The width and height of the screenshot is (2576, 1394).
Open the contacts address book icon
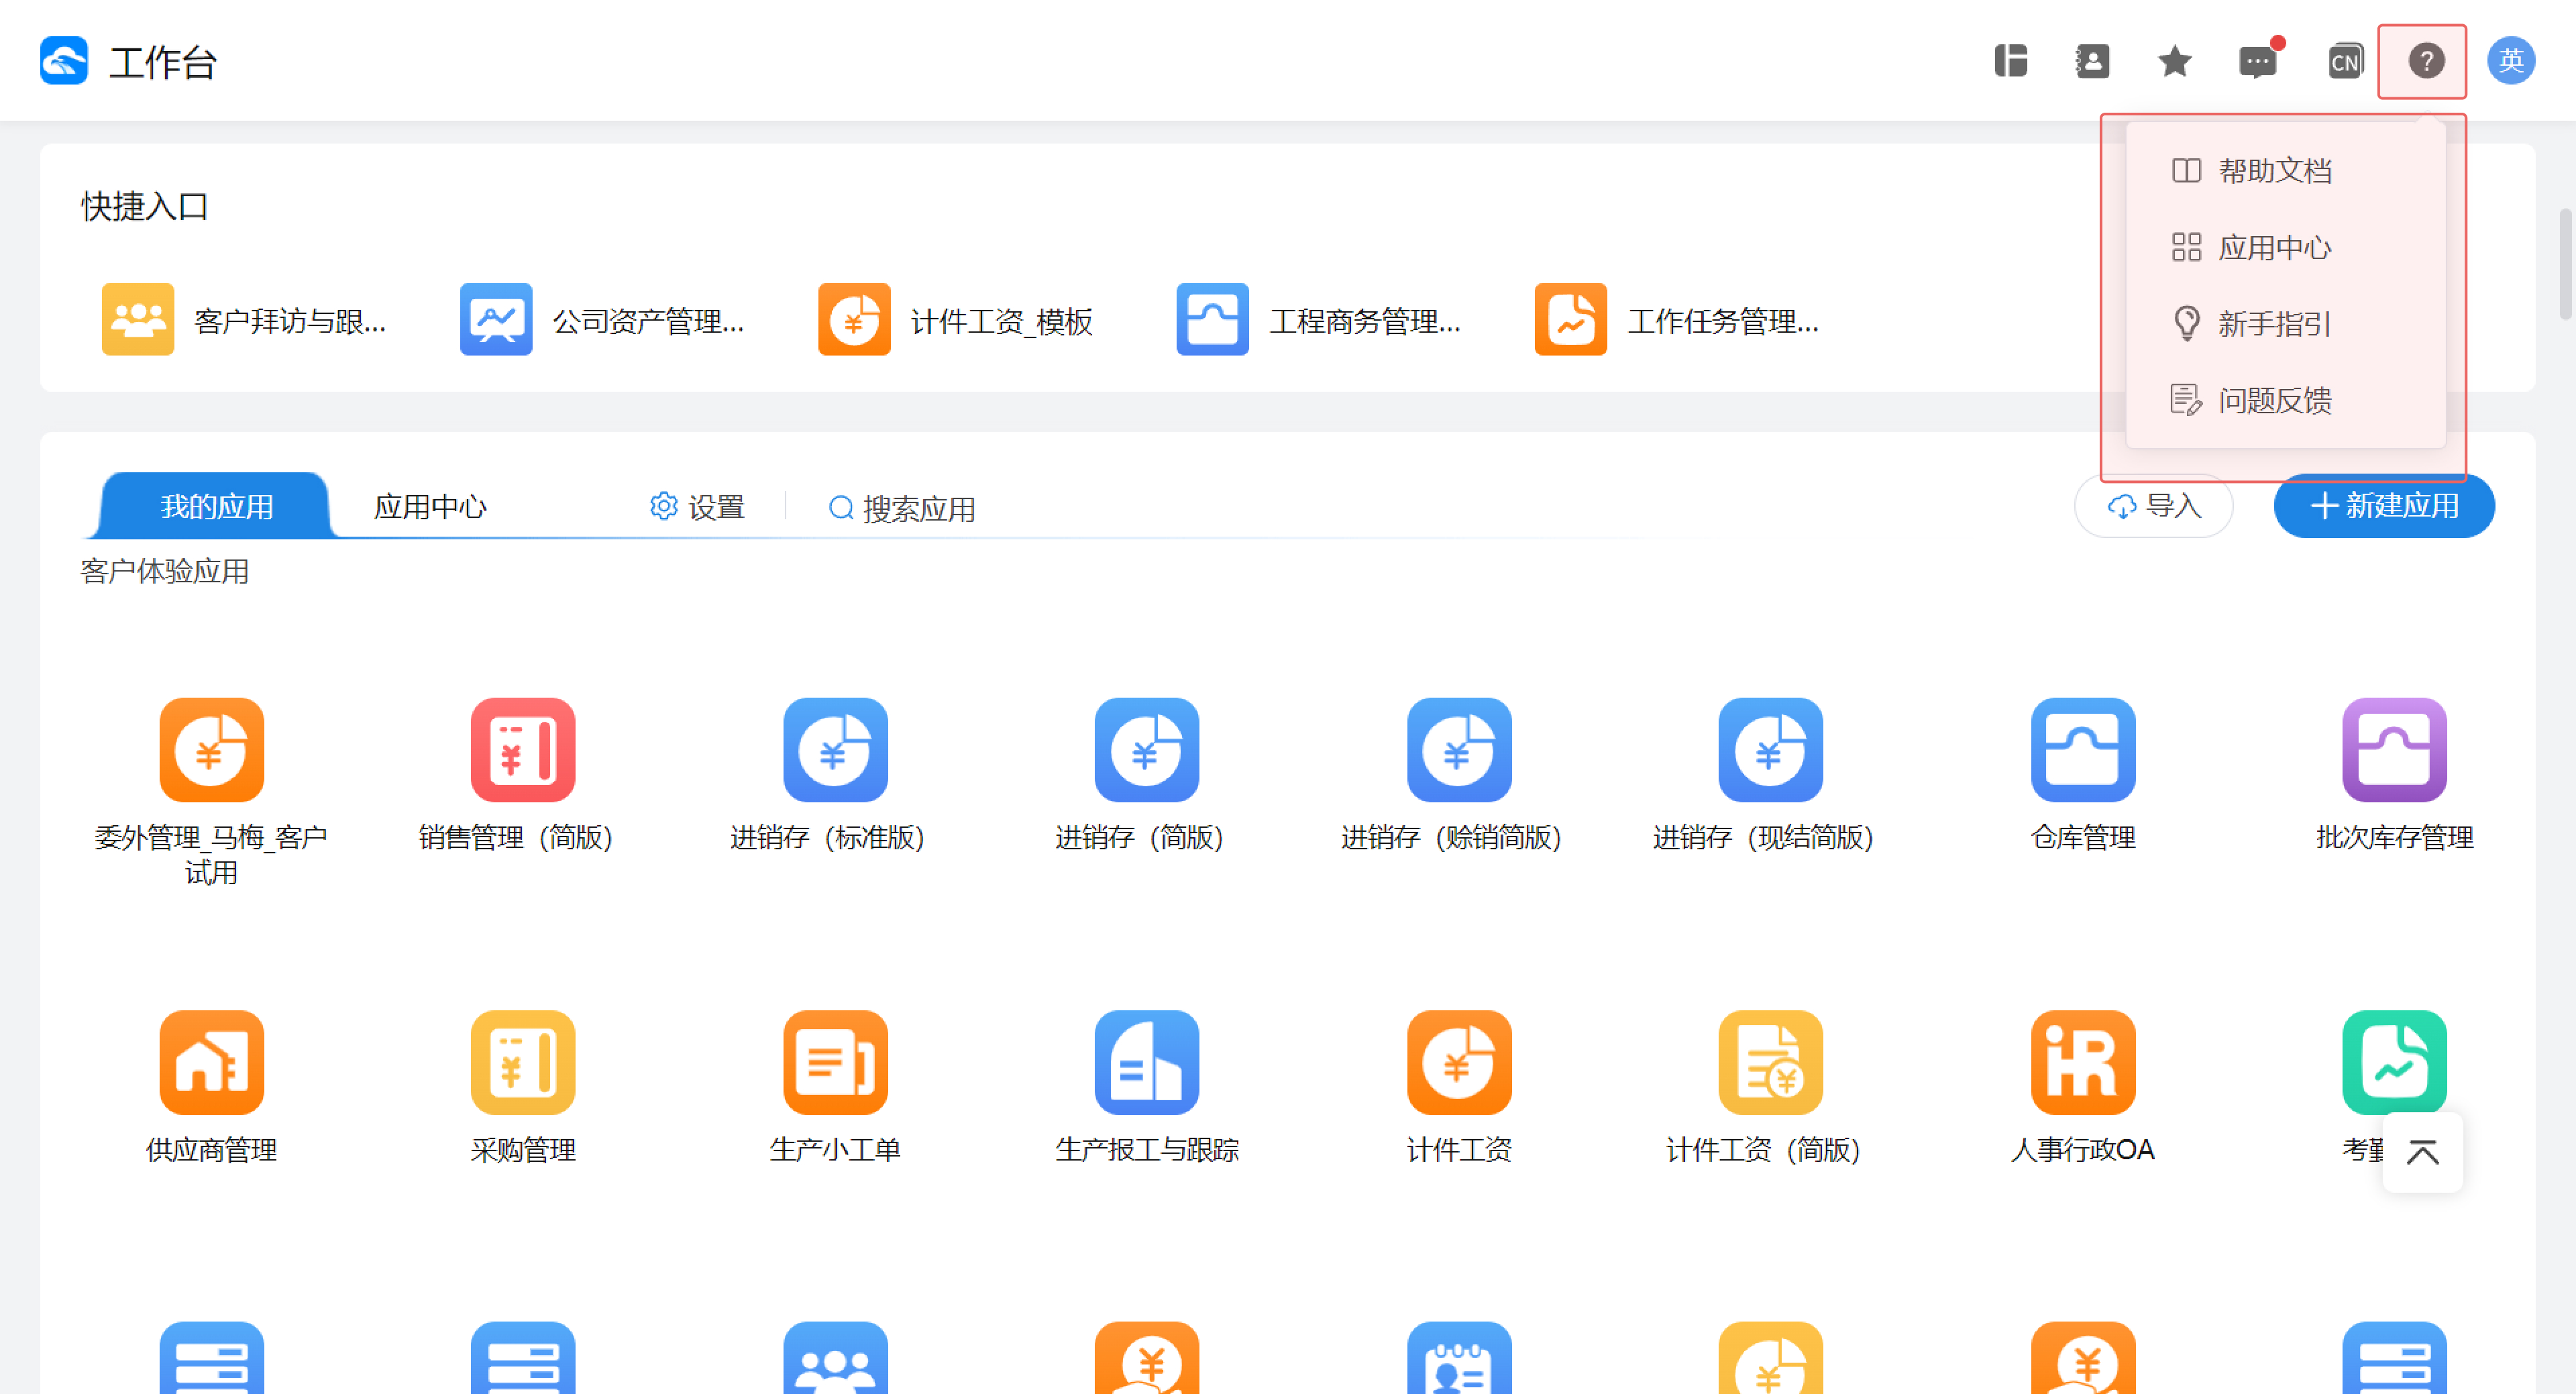(x=2092, y=62)
